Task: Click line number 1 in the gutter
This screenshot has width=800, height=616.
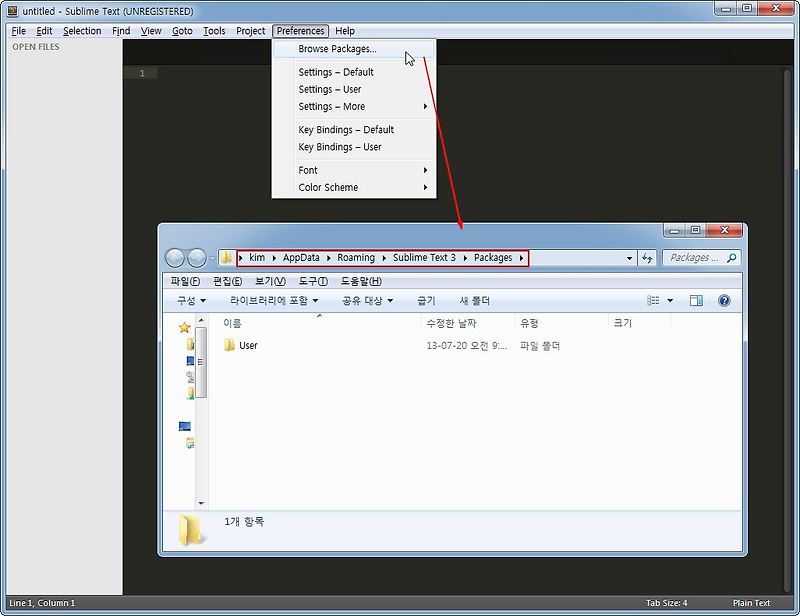Action: pyautogui.click(x=142, y=73)
